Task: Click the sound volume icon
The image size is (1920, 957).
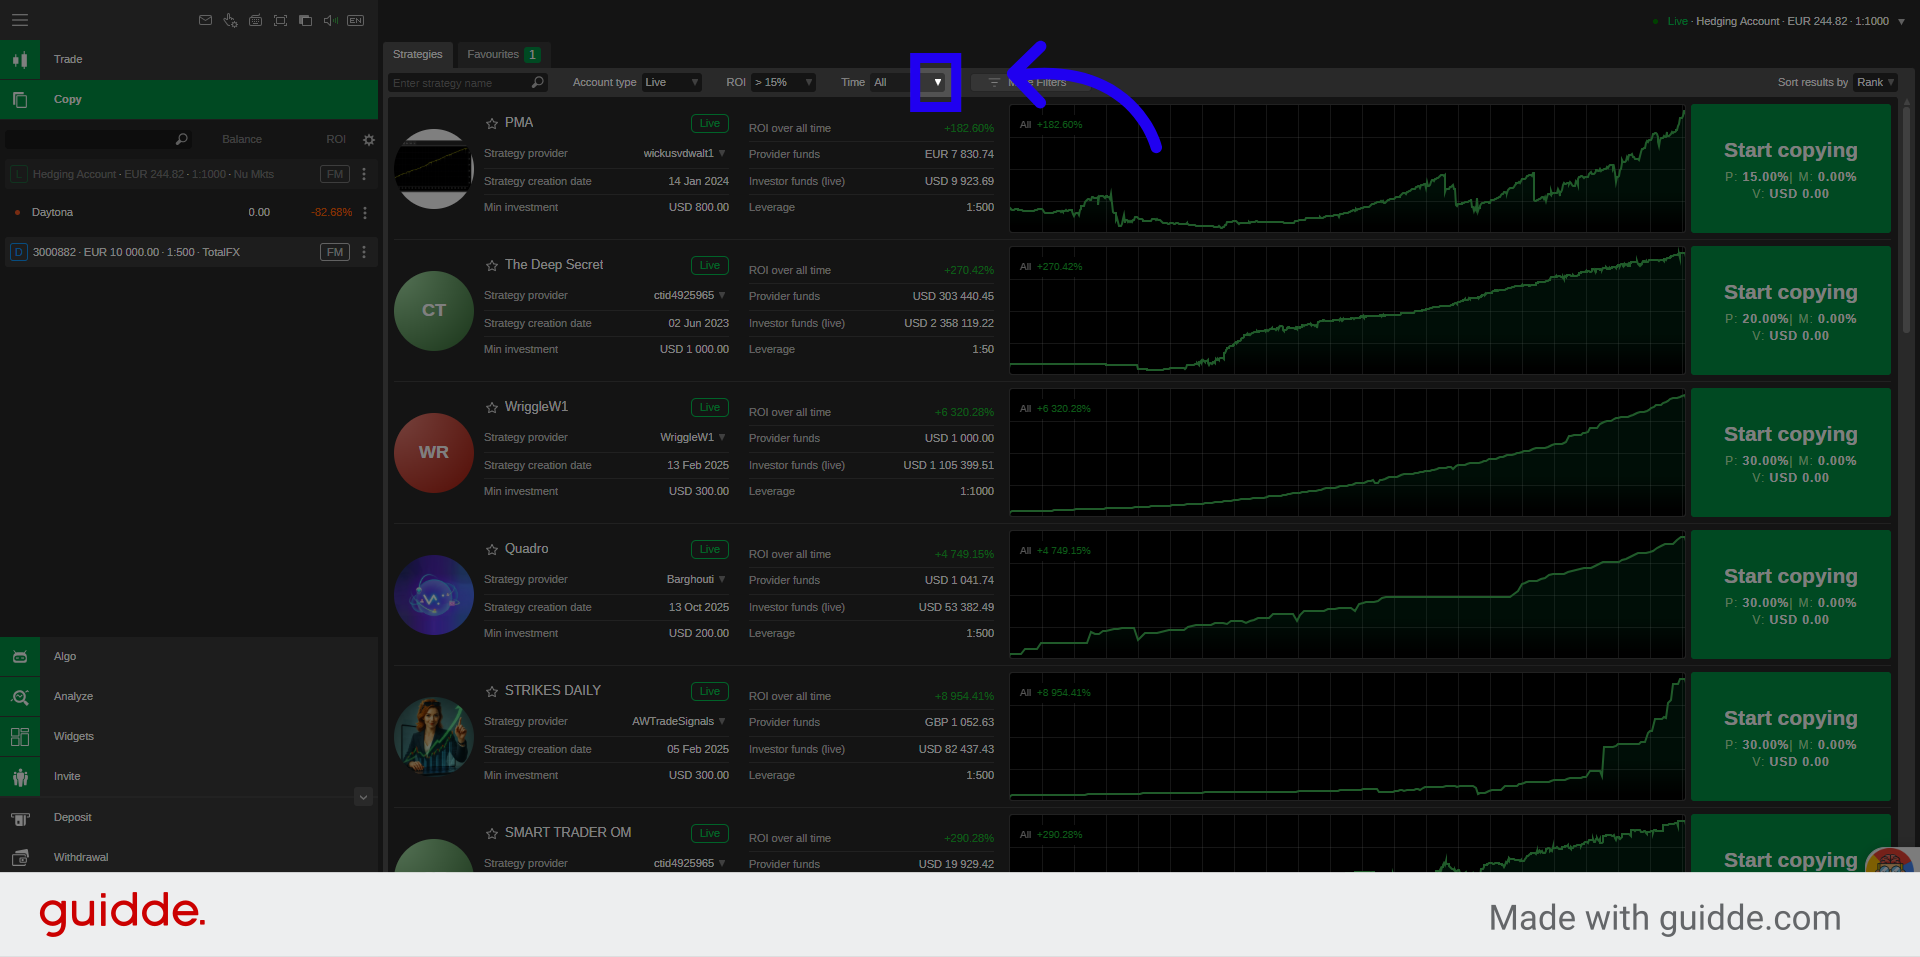Action: click(330, 20)
